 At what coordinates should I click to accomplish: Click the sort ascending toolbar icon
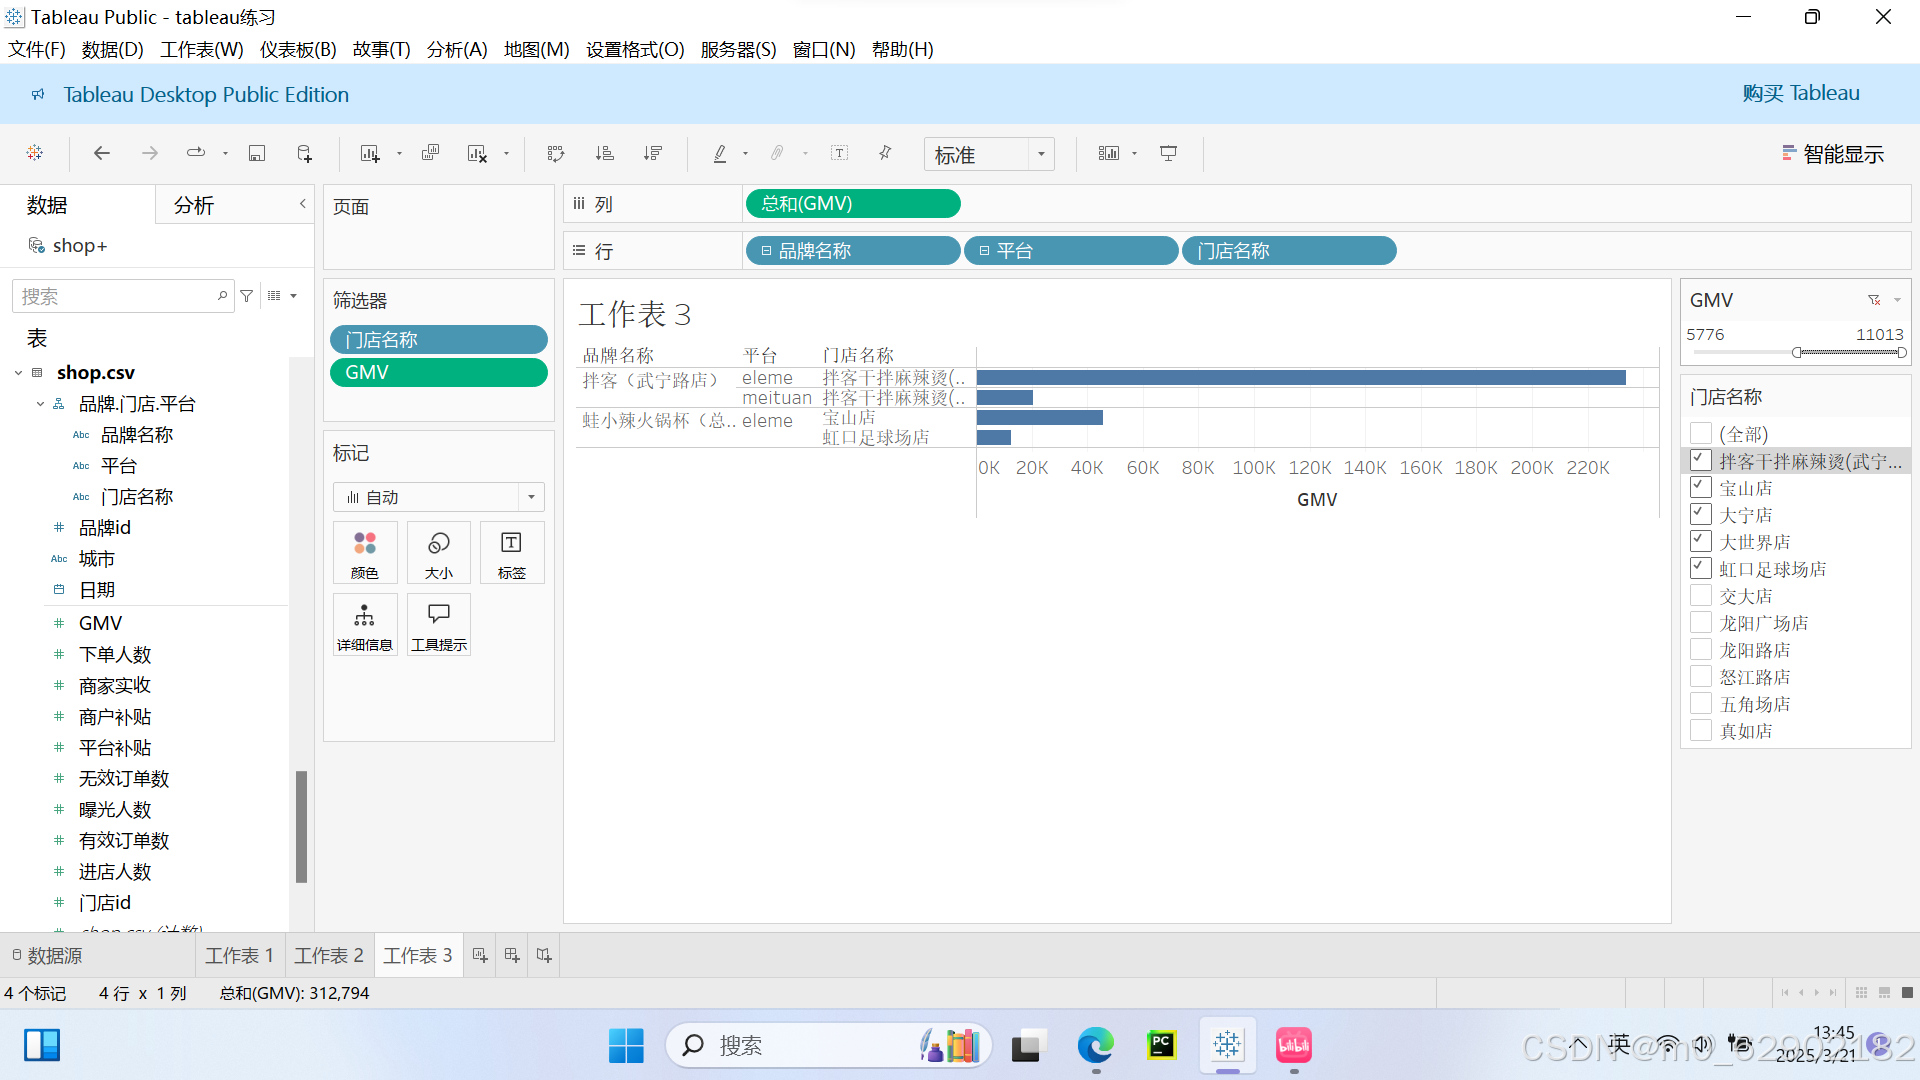(604, 153)
